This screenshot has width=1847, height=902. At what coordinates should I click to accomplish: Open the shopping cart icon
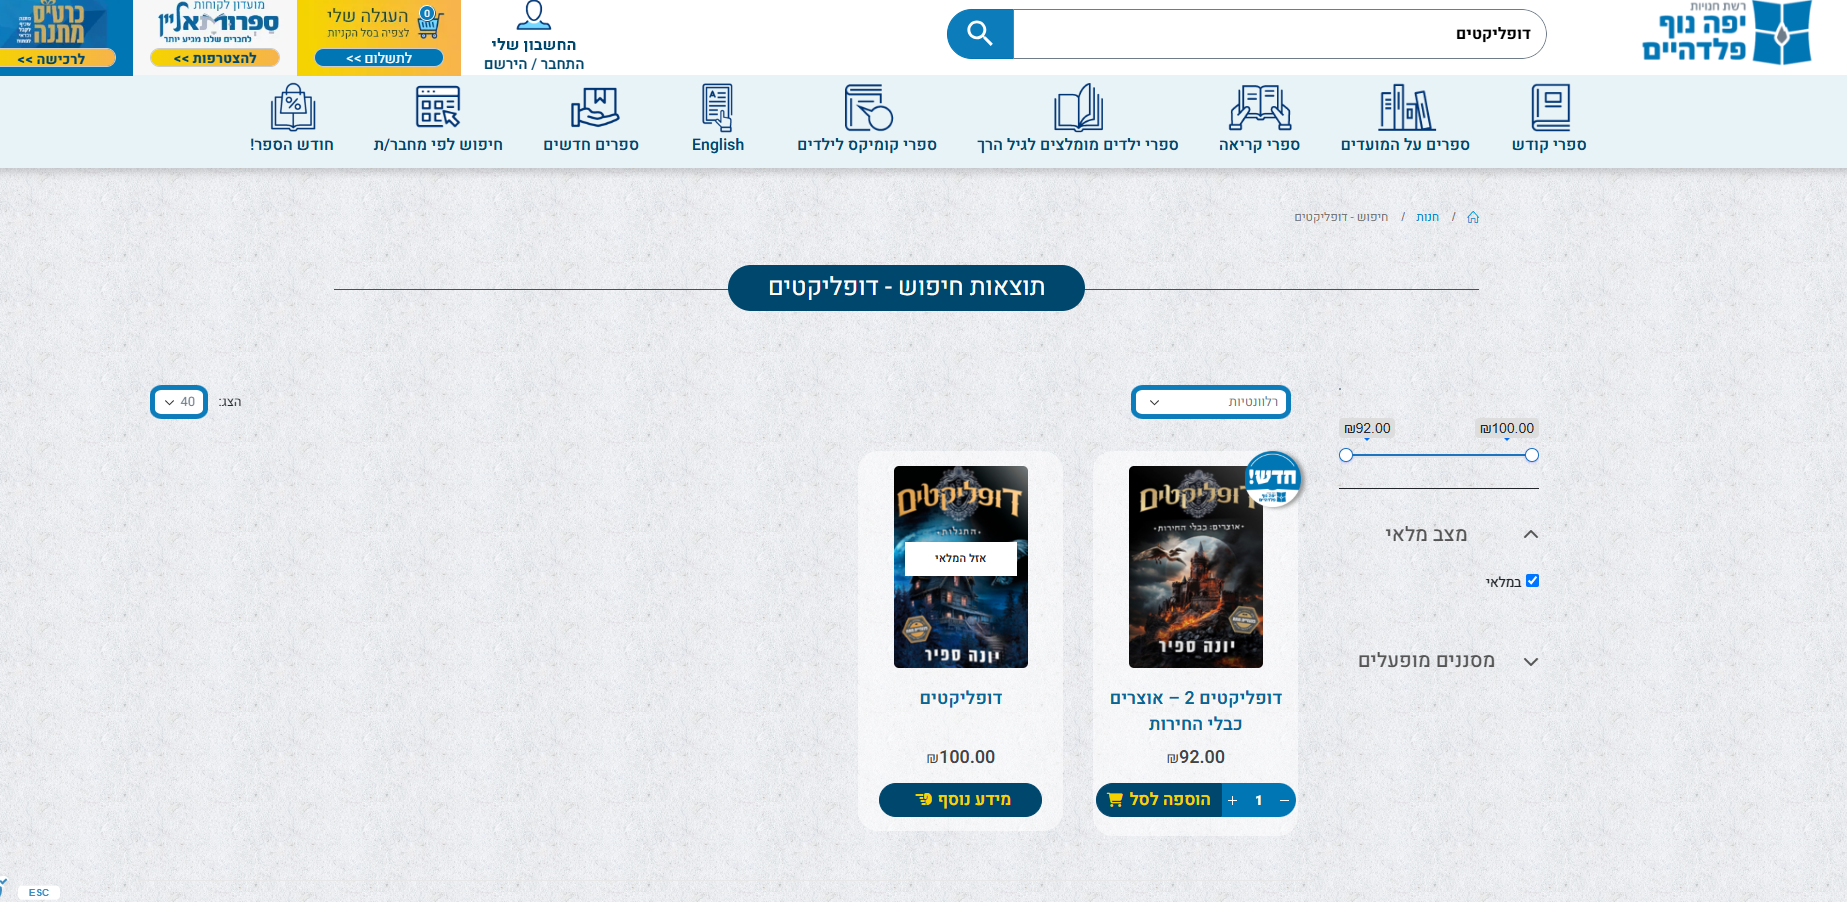429,21
